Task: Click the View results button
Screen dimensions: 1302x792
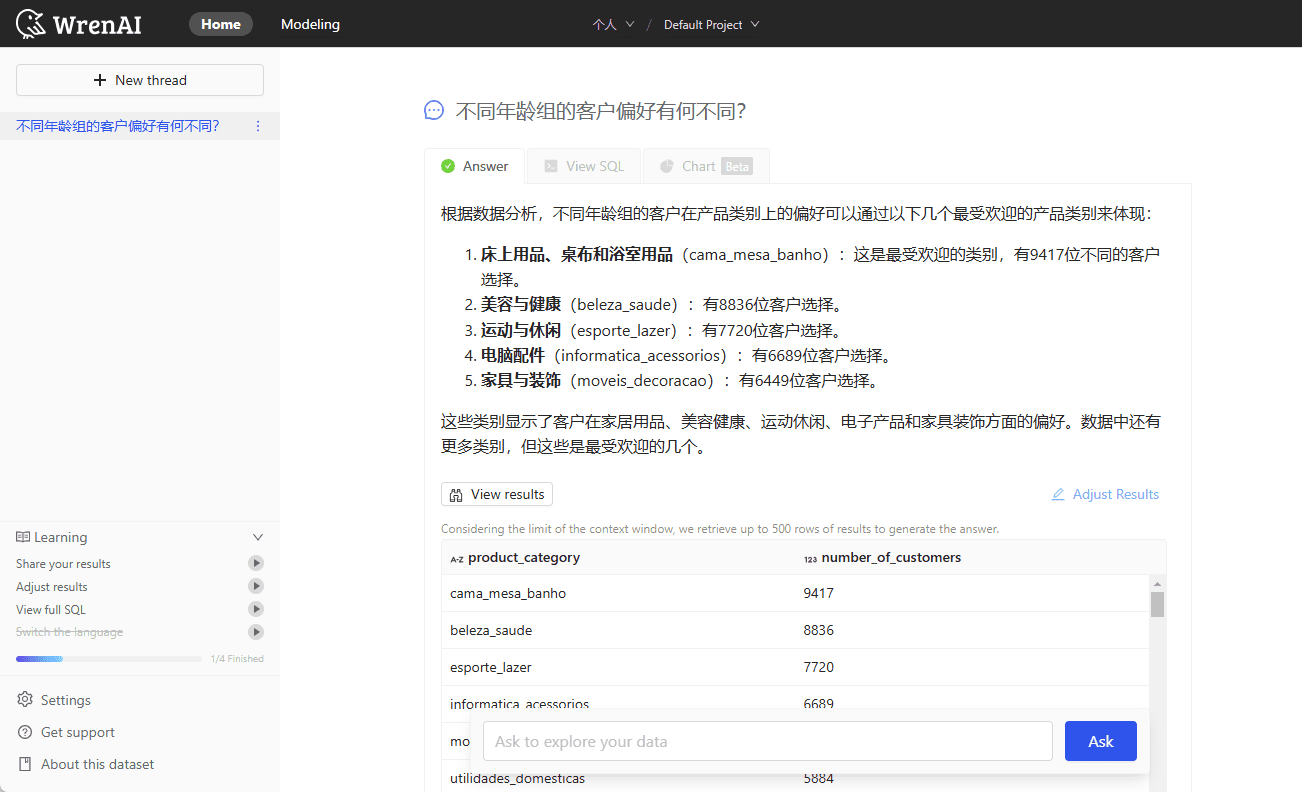Action: pyautogui.click(x=497, y=494)
